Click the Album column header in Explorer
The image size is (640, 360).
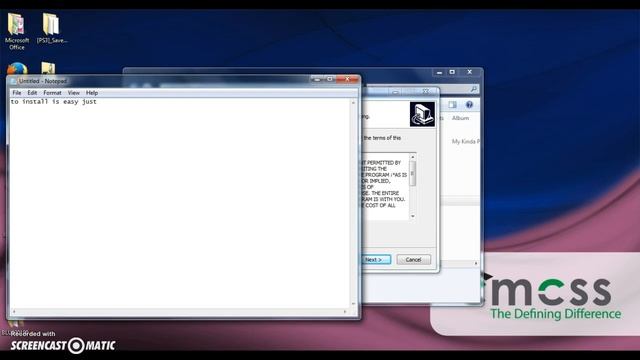(x=460, y=118)
